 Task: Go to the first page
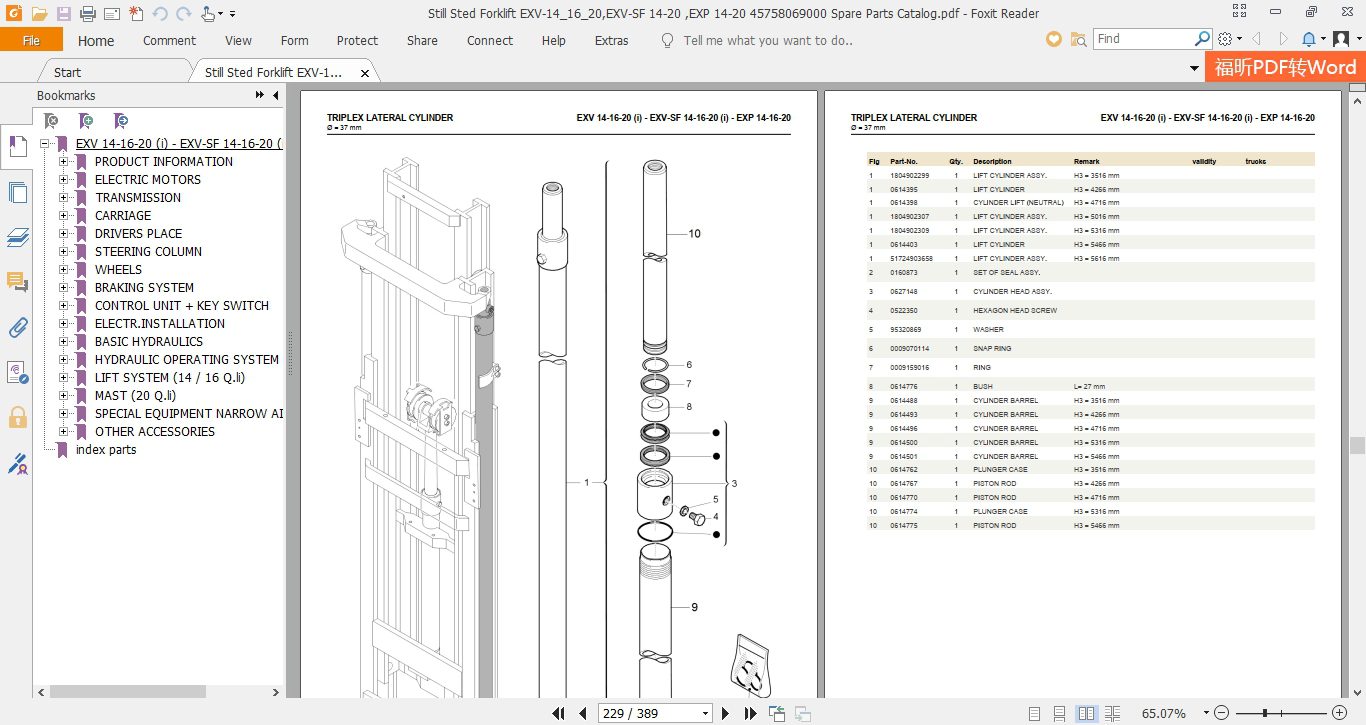pos(559,713)
